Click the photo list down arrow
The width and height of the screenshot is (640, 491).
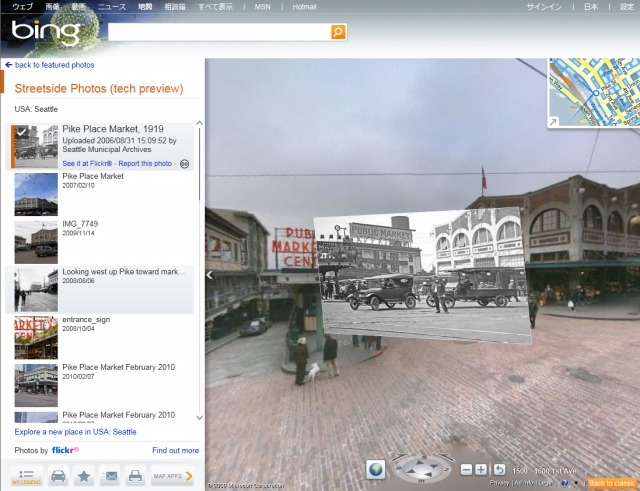click(199, 417)
